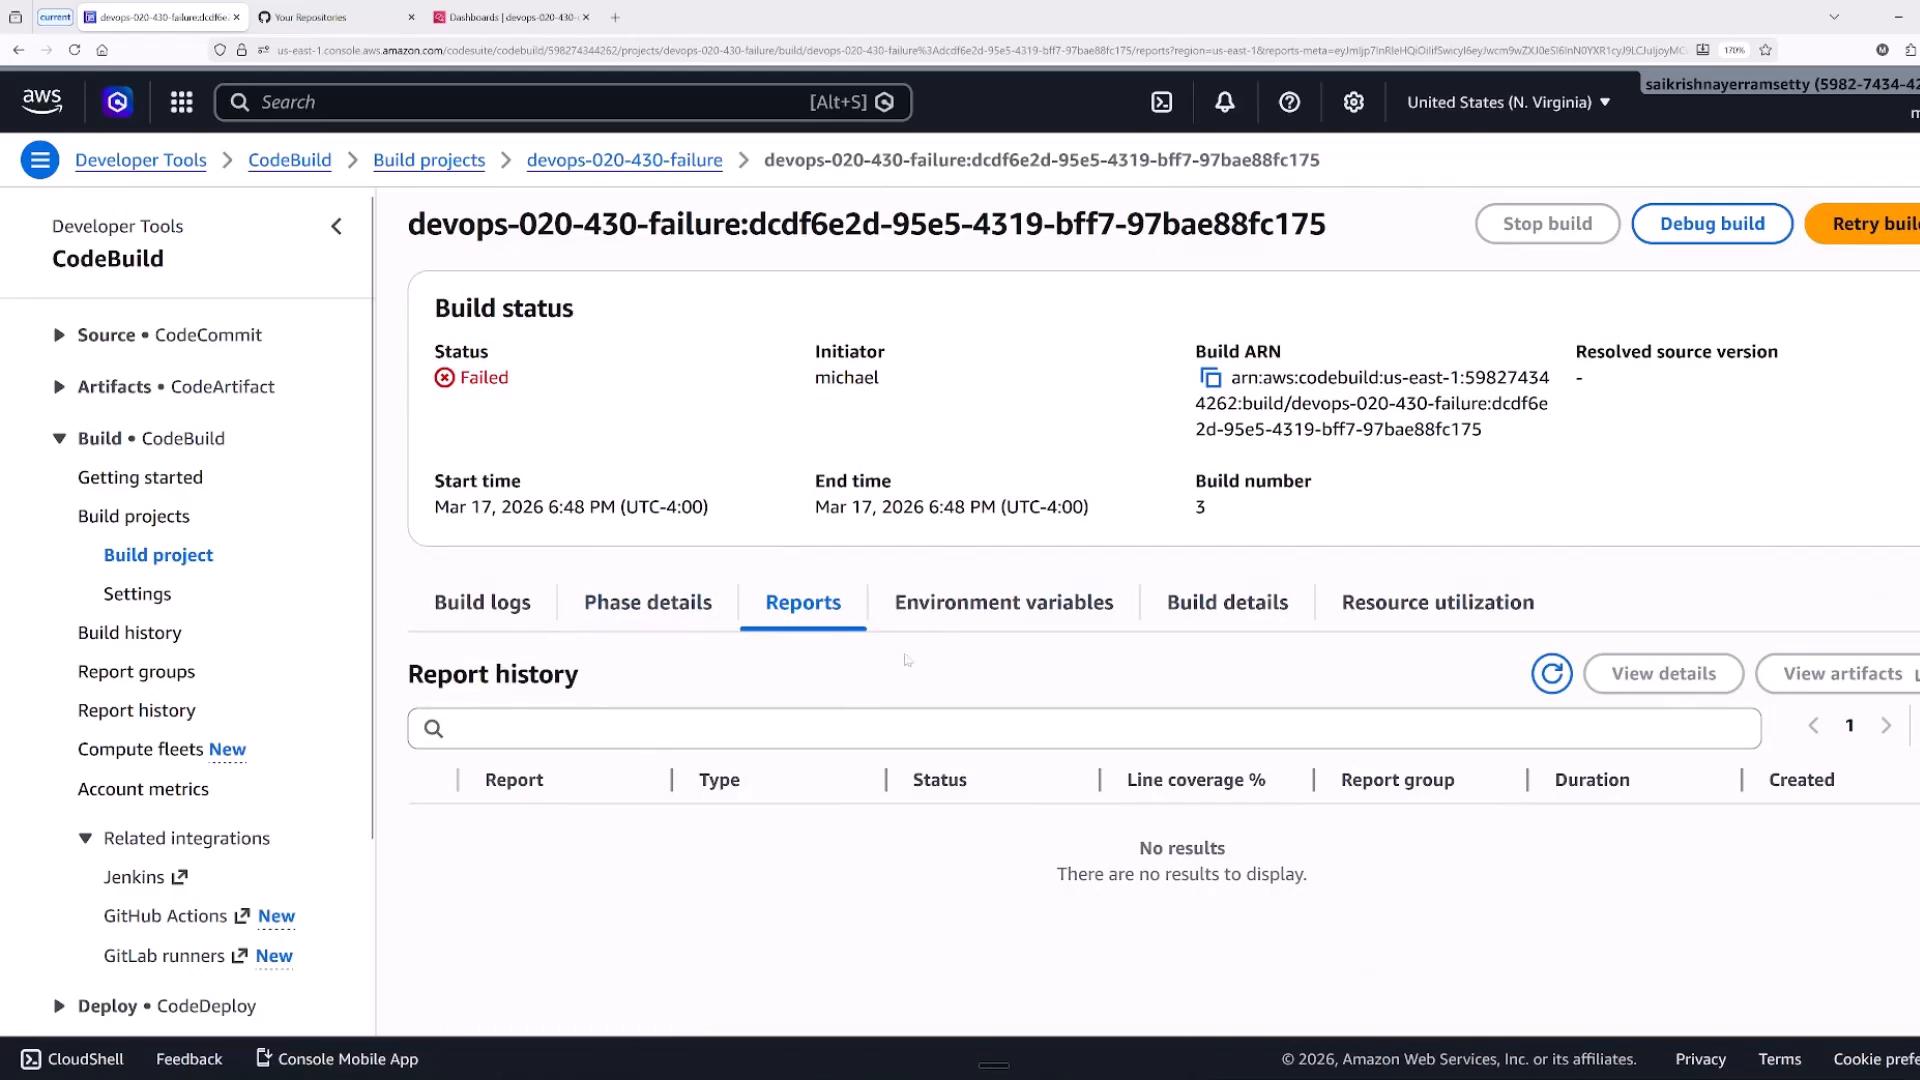This screenshot has width=1920, height=1080.
Task: Click the AWS logo home icon
Action: point(42,101)
